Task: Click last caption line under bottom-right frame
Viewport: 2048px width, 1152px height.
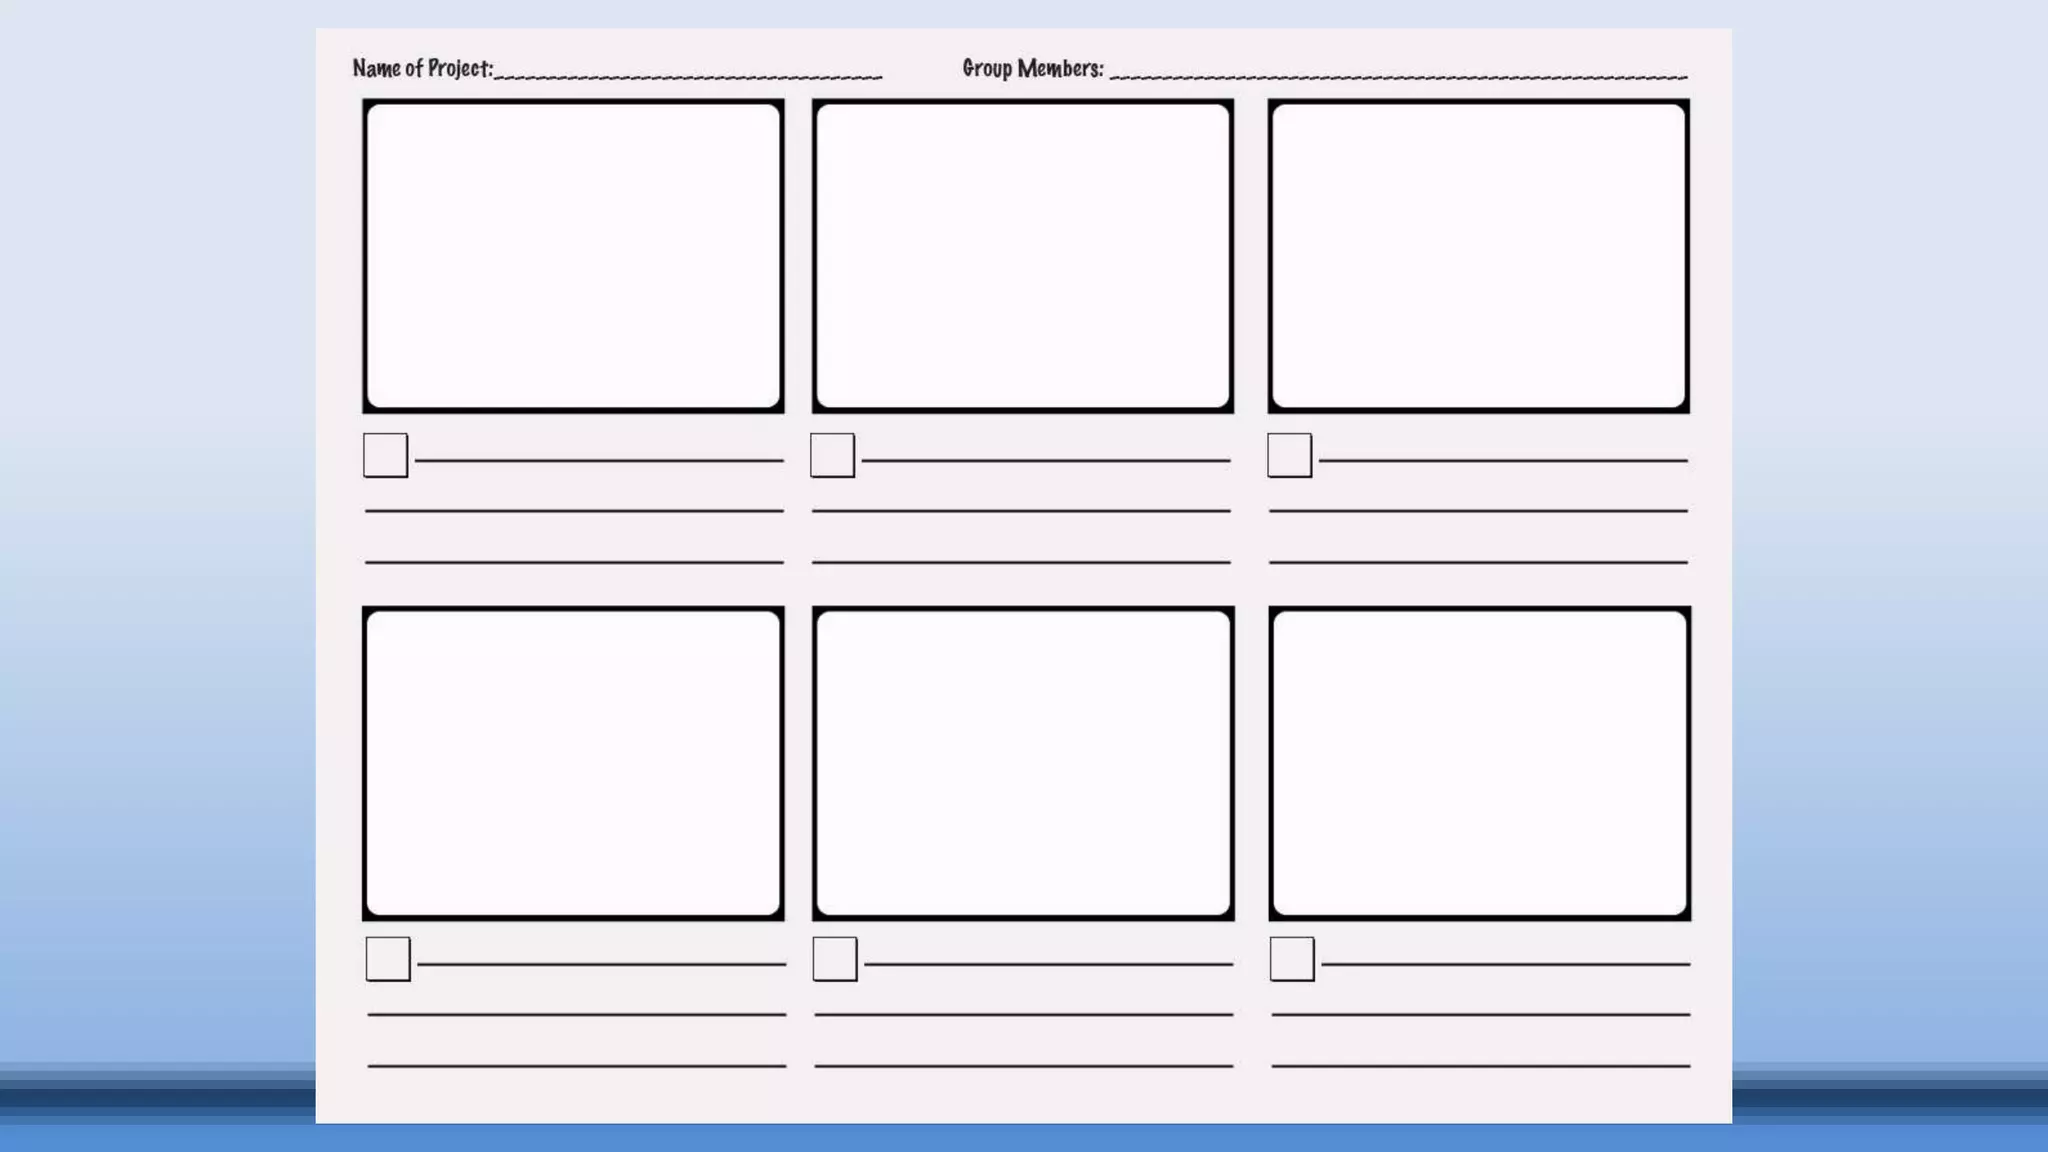Action: coord(1480,1064)
